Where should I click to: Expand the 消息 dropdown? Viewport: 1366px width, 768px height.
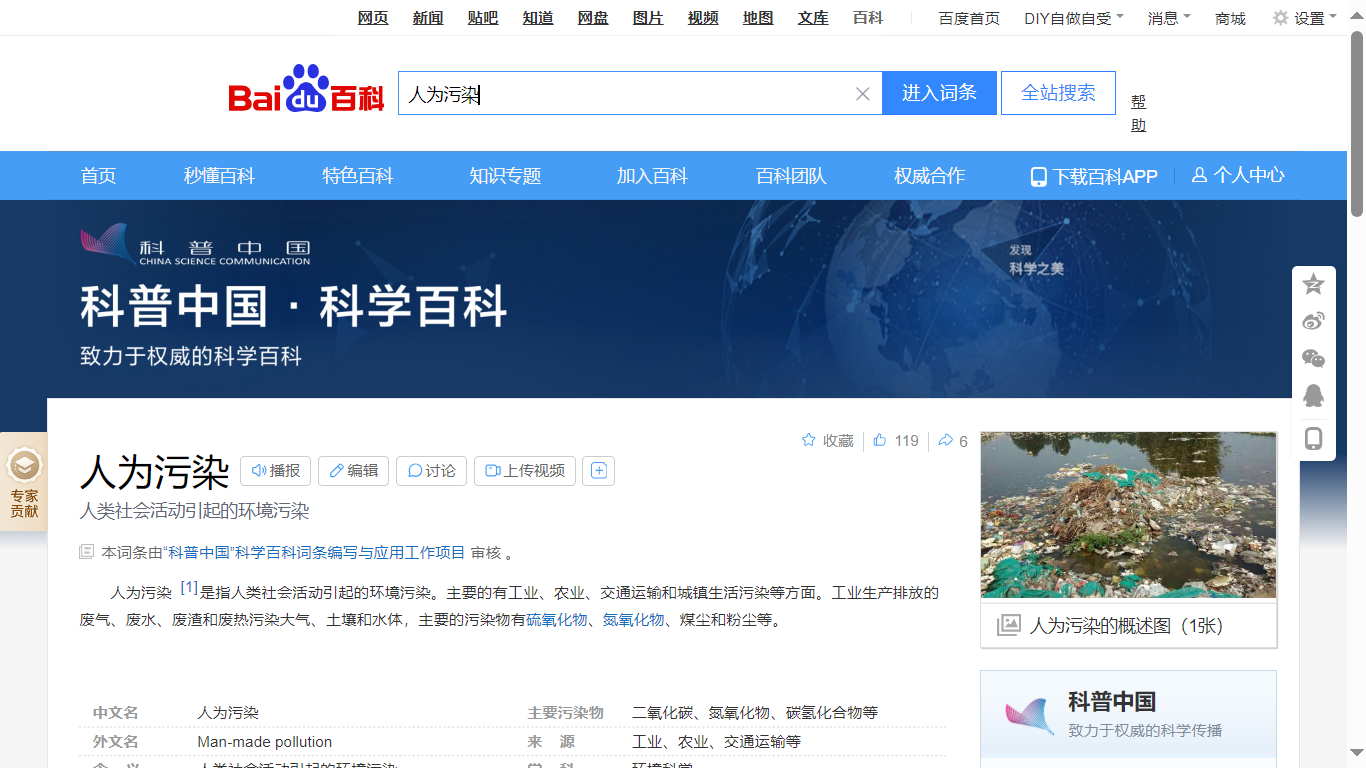[x=1169, y=18]
